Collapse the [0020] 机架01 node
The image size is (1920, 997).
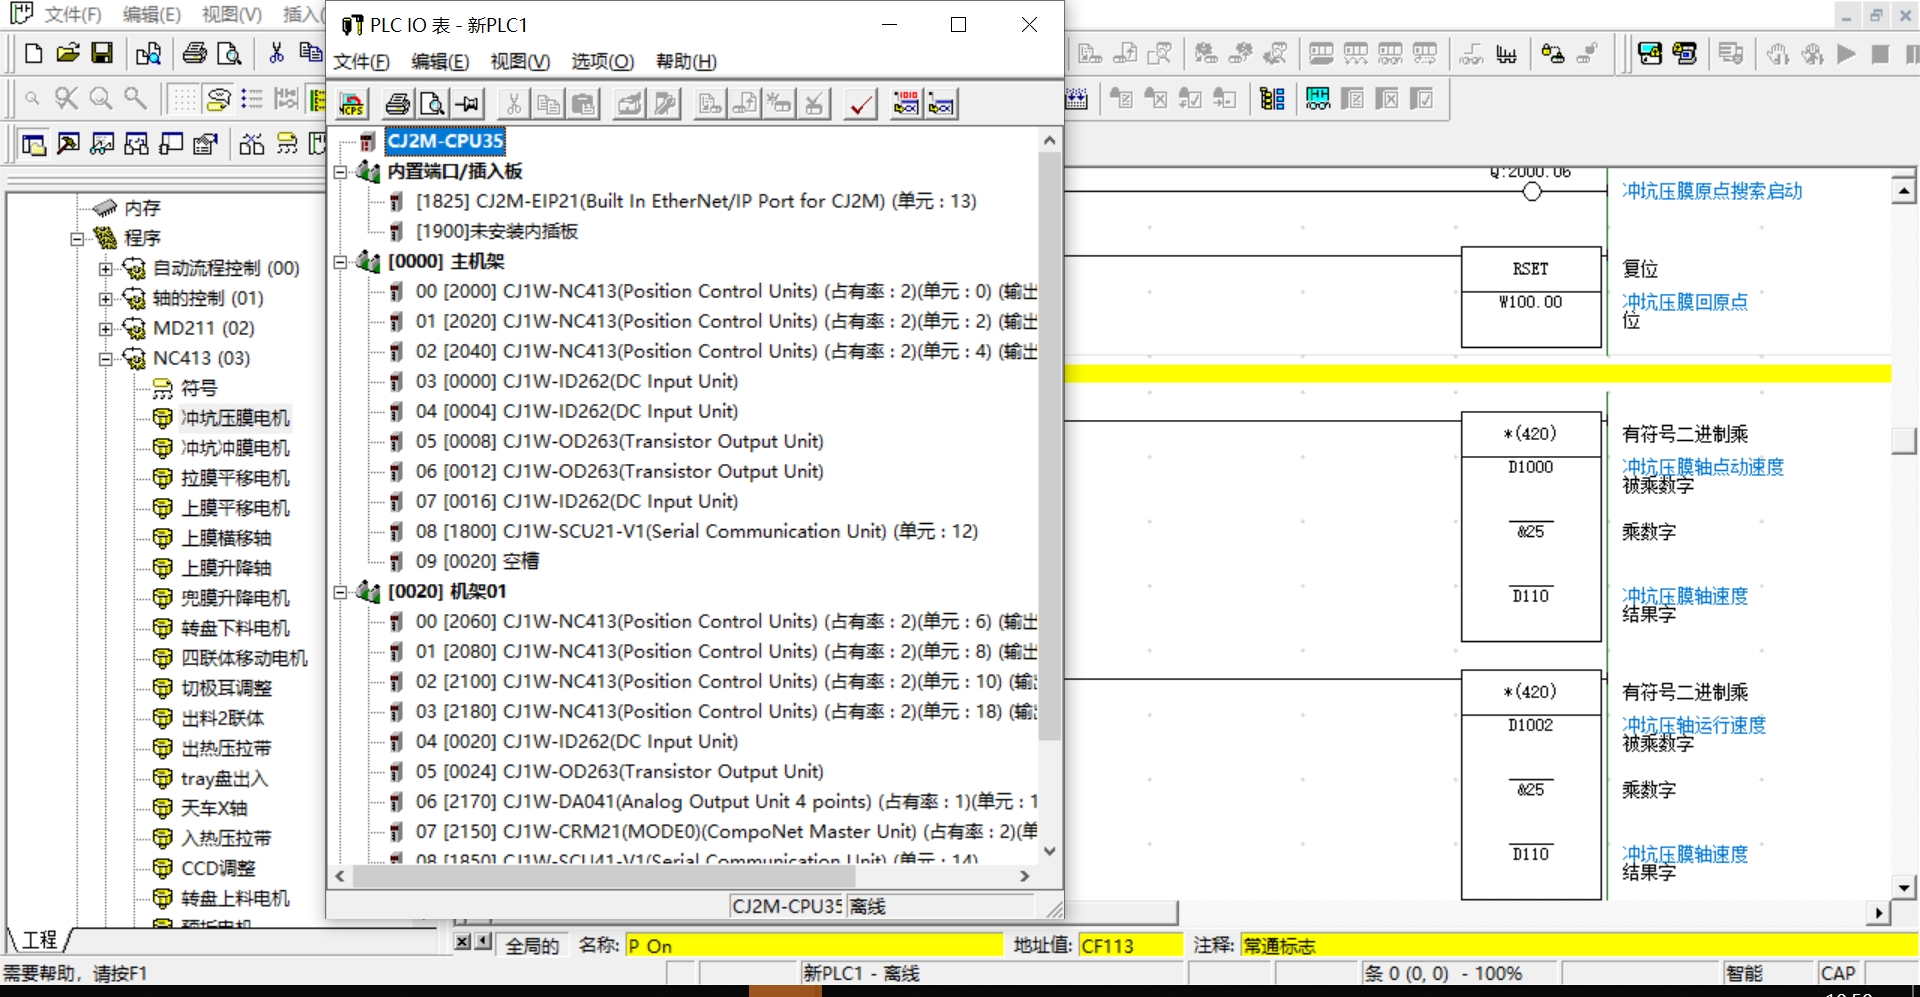[x=340, y=592]
